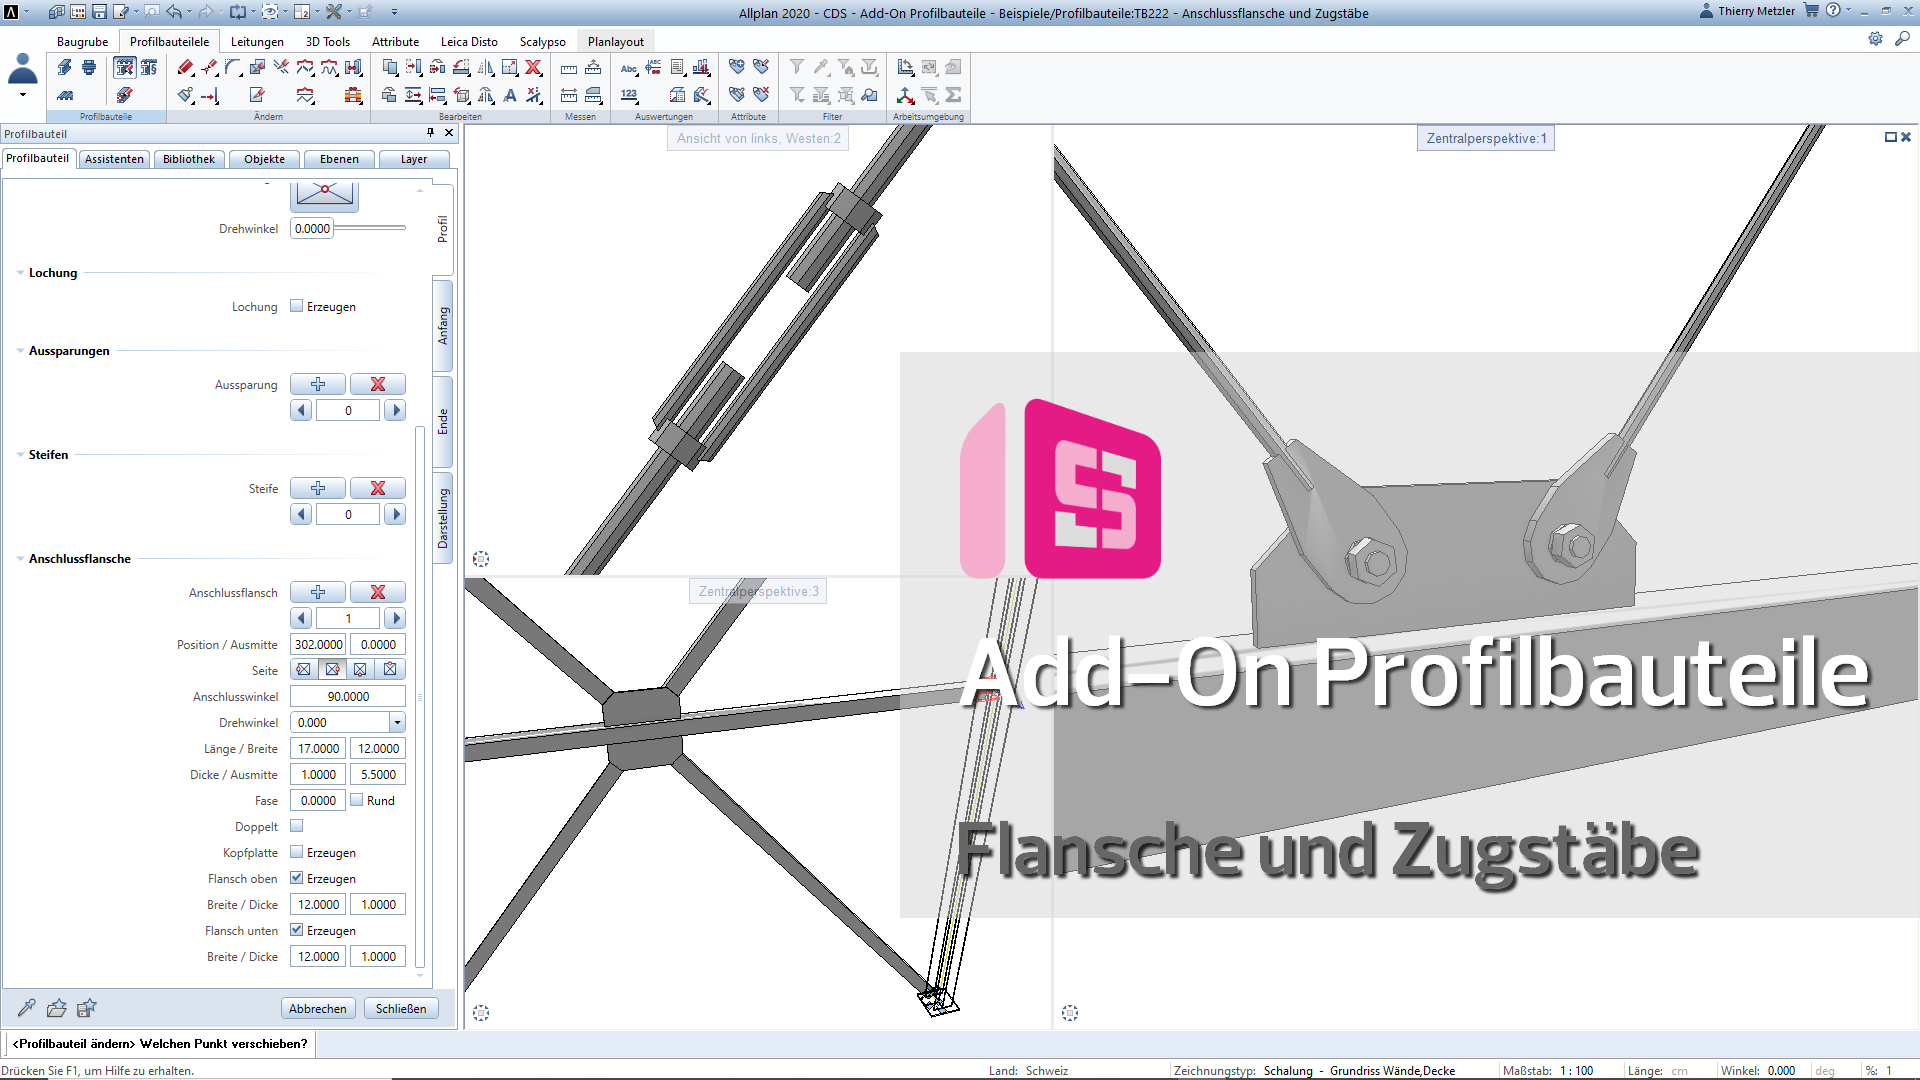Open the Drehwinkel dropdown under Anschlussflansche
1920x1080 pixels.
click(397, 722)
